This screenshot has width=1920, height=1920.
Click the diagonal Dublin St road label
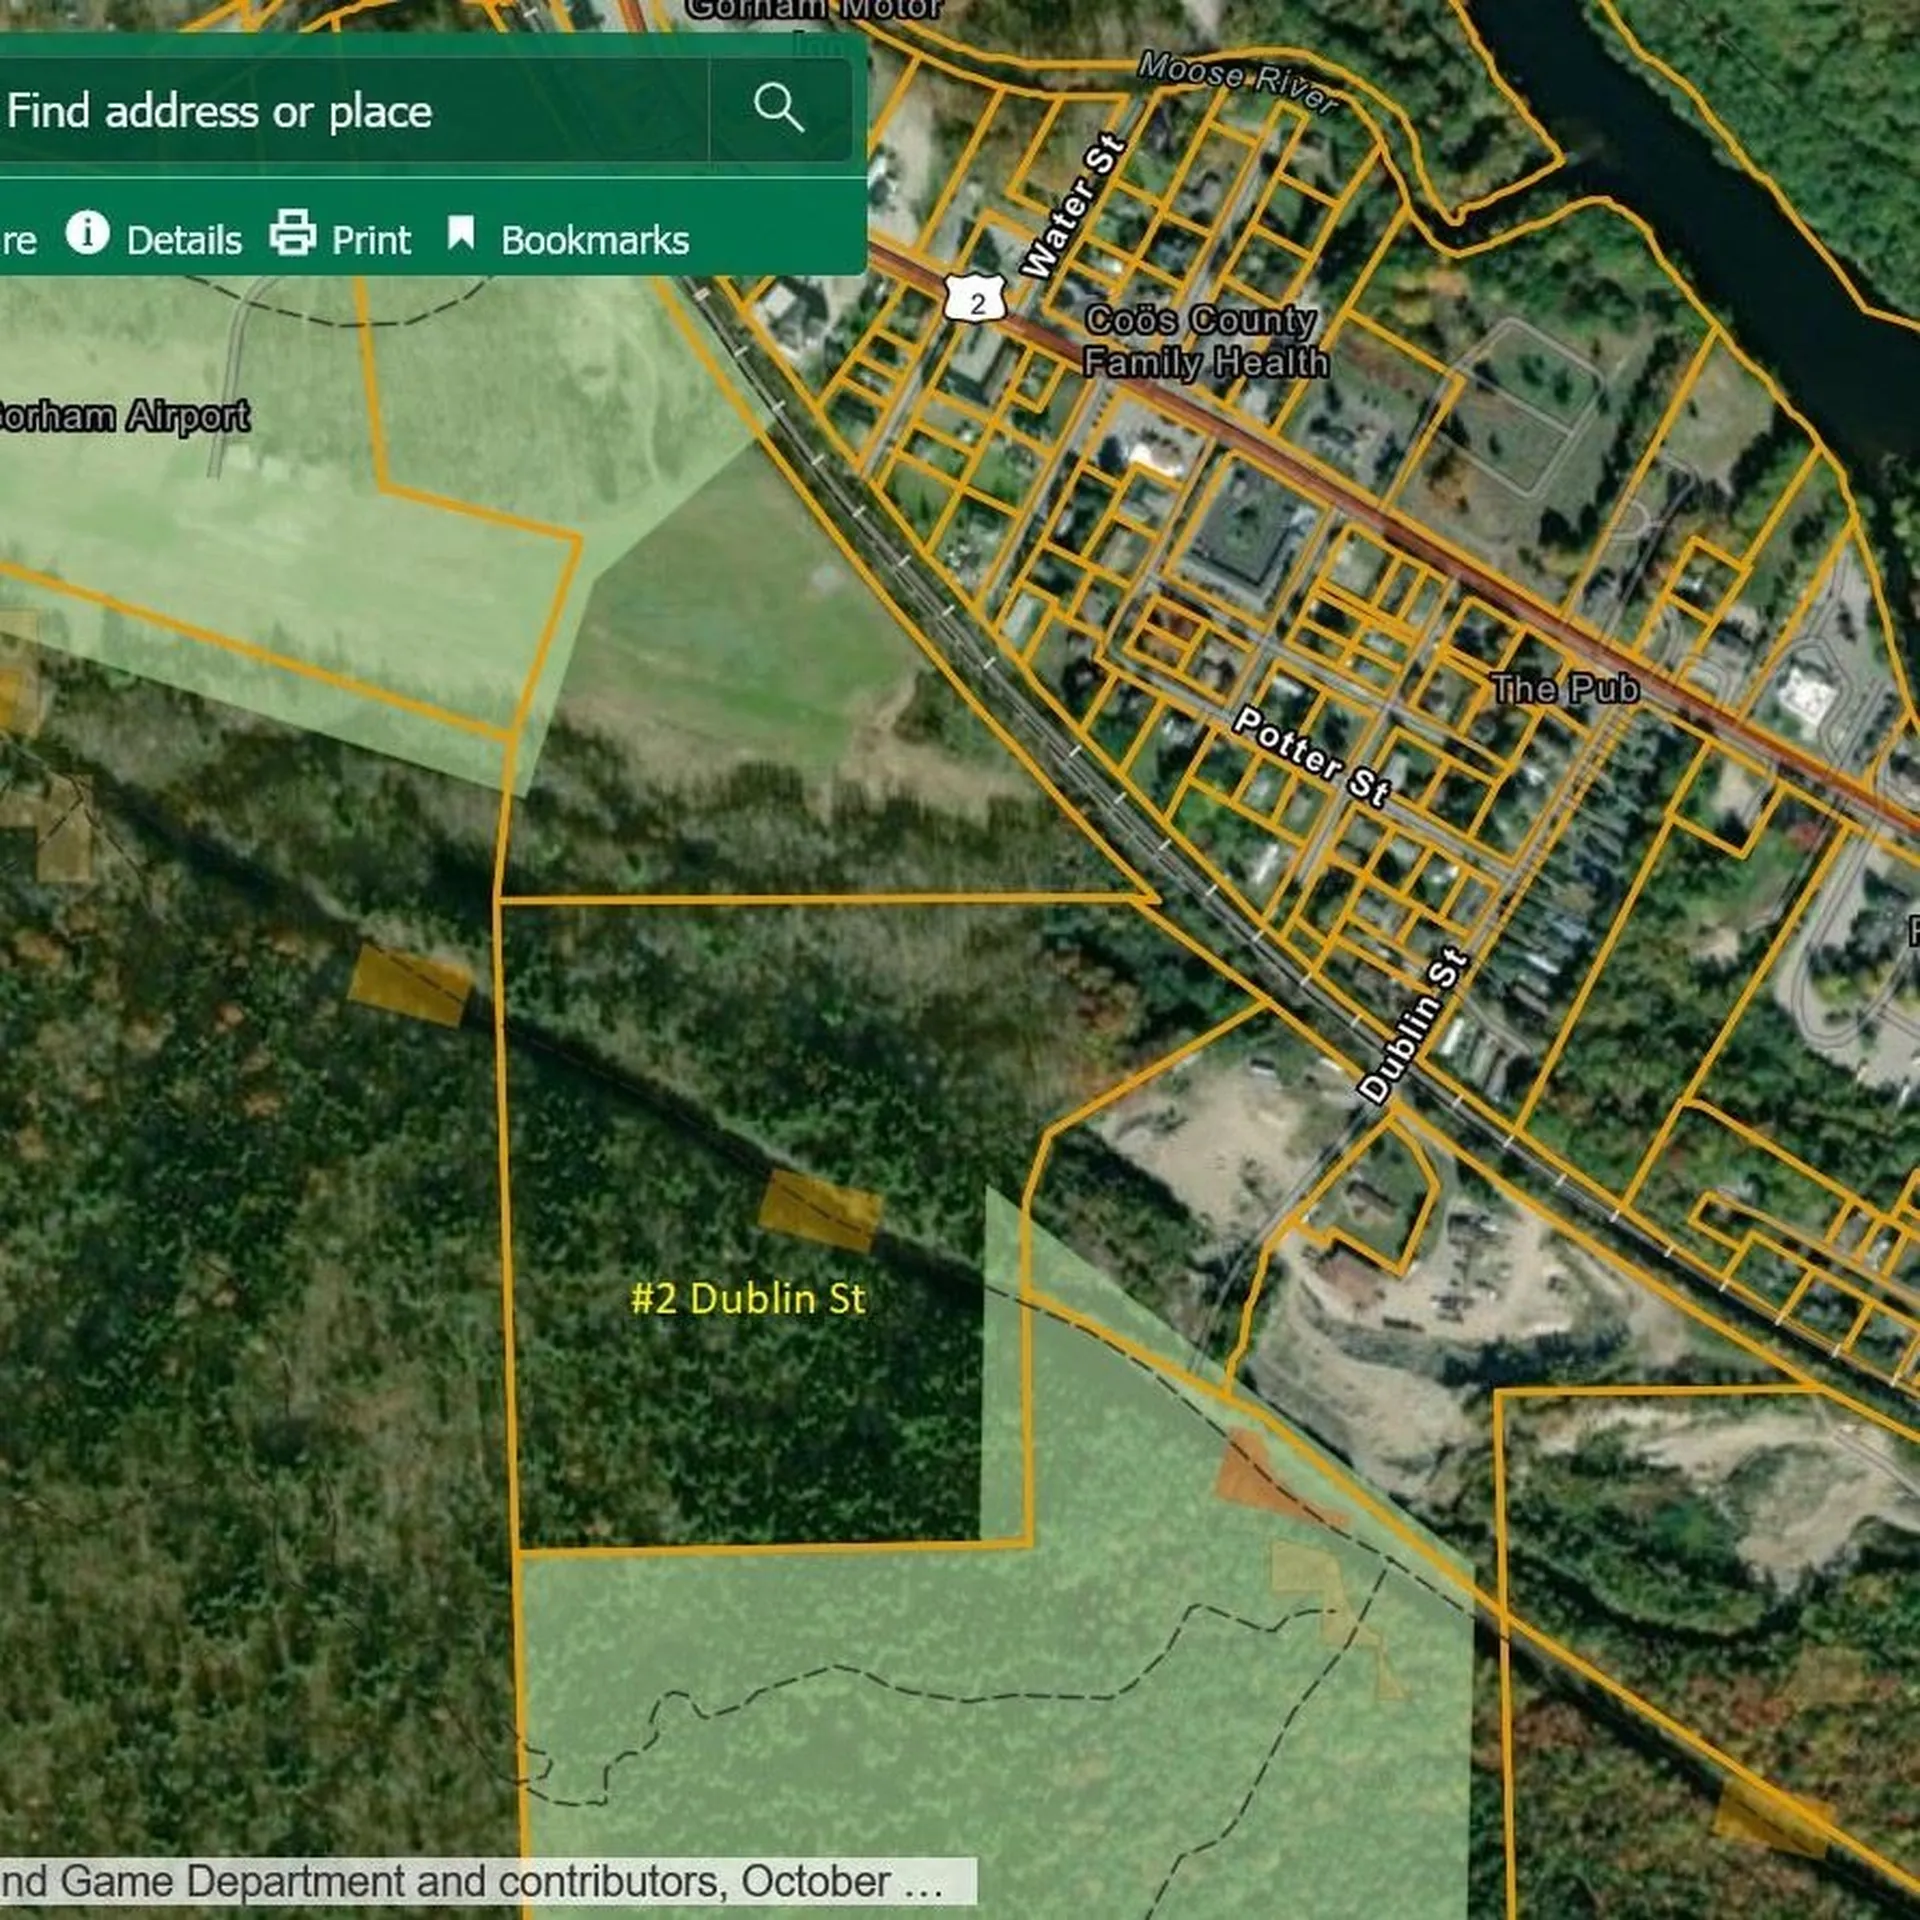(1414, 1027)
